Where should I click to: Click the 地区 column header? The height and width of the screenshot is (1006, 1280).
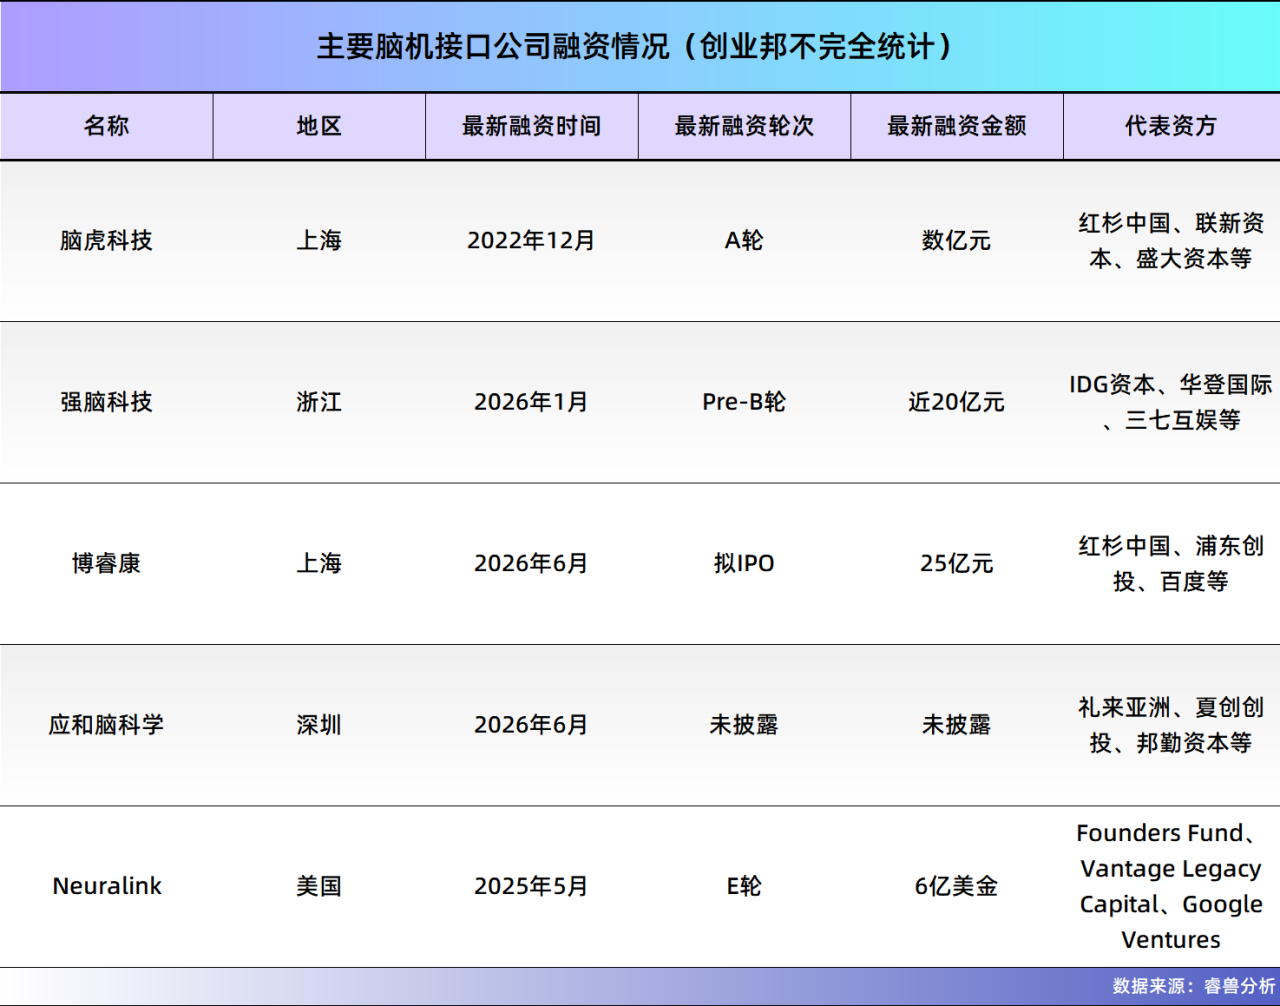319,126
